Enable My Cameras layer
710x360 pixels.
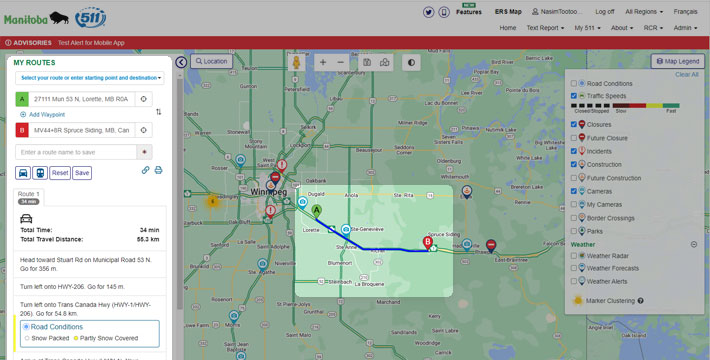point(574,205)
